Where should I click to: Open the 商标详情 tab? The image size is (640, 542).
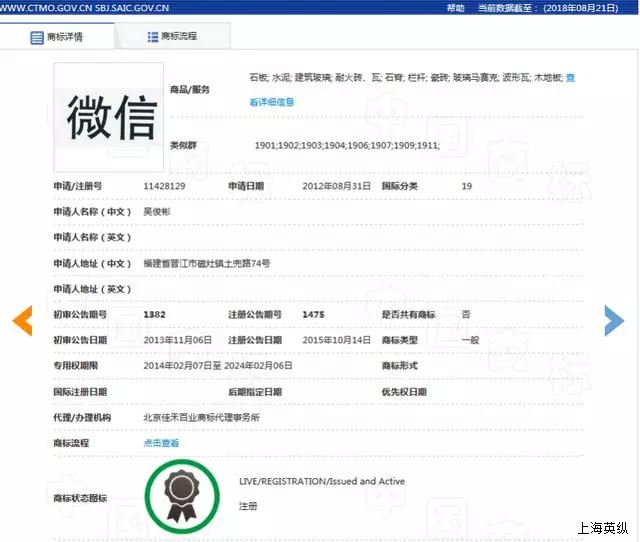(x=57, y=37)
